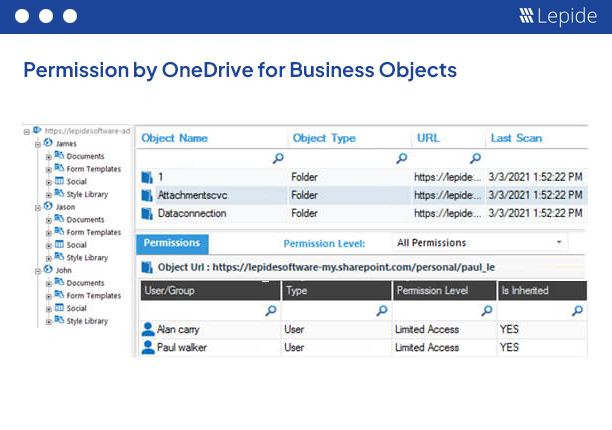Click folder icon of Dataconnection row
This screenshot has height=430, width=612.
click(147, 213)
